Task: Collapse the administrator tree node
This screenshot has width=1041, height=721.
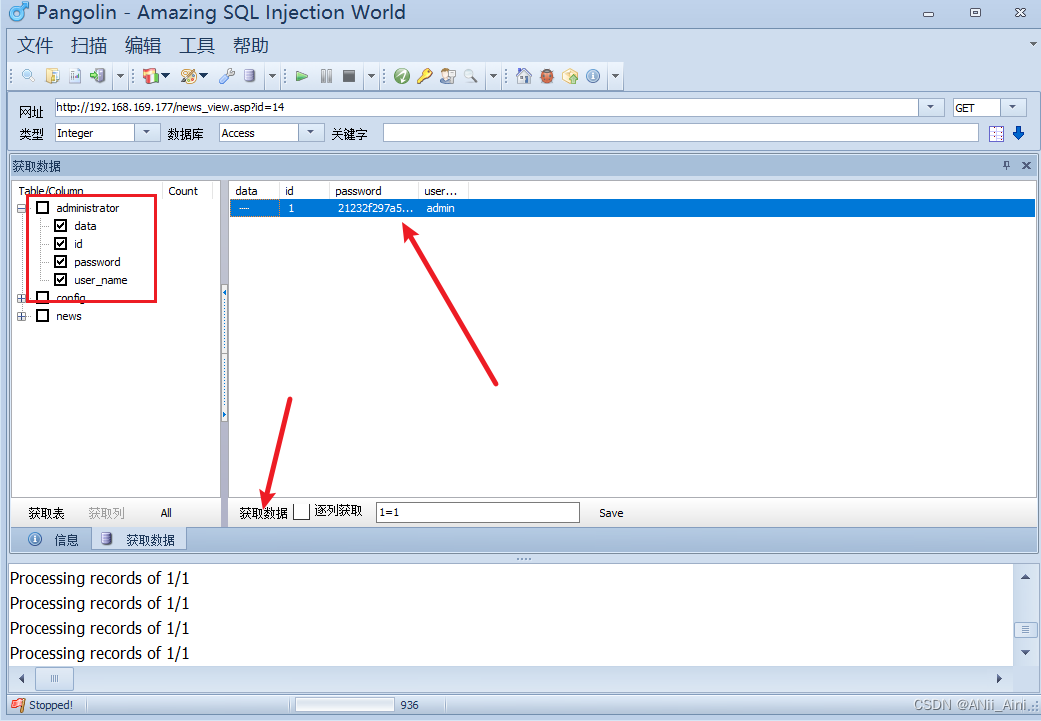Action: (21, 208)
